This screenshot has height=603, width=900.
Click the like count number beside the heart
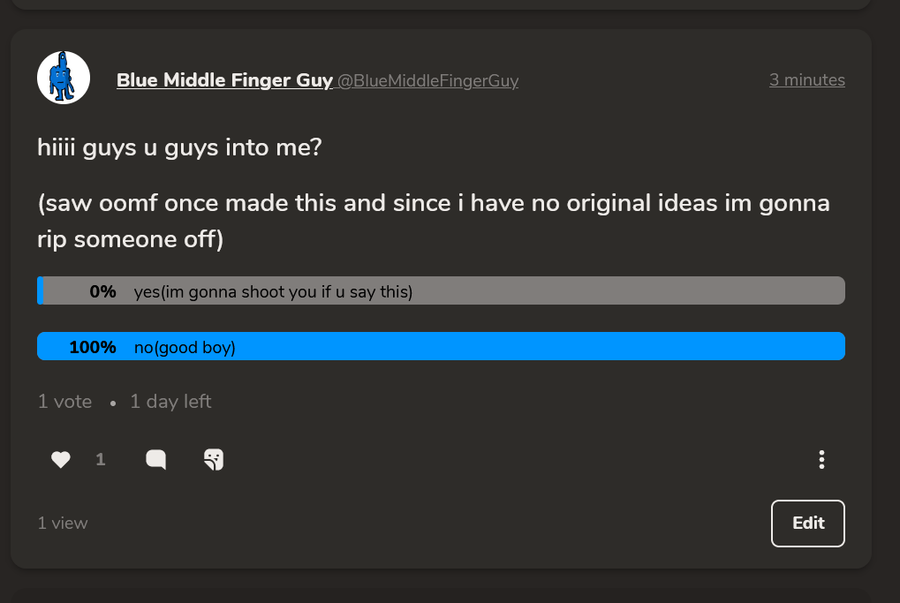(x=100, y=460)
